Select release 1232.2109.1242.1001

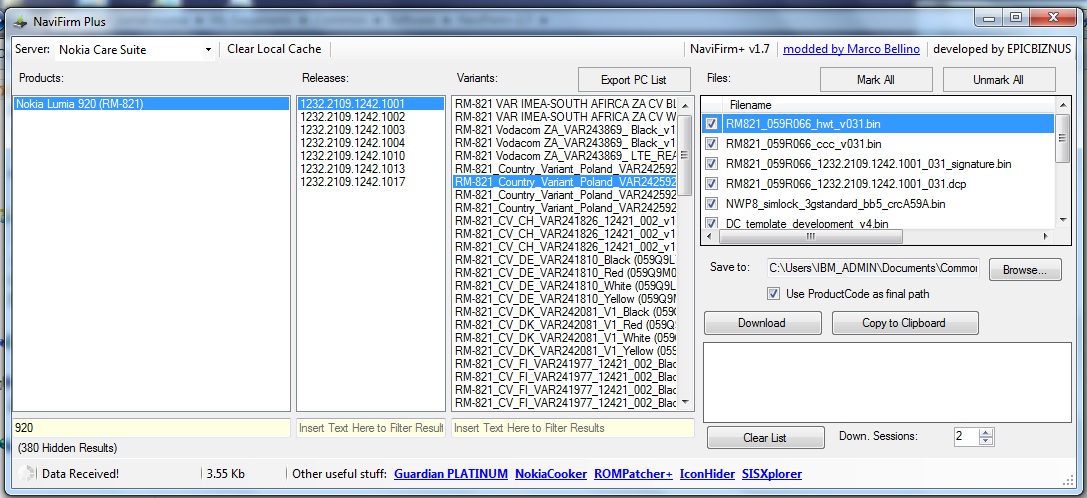tap(371, 104)
